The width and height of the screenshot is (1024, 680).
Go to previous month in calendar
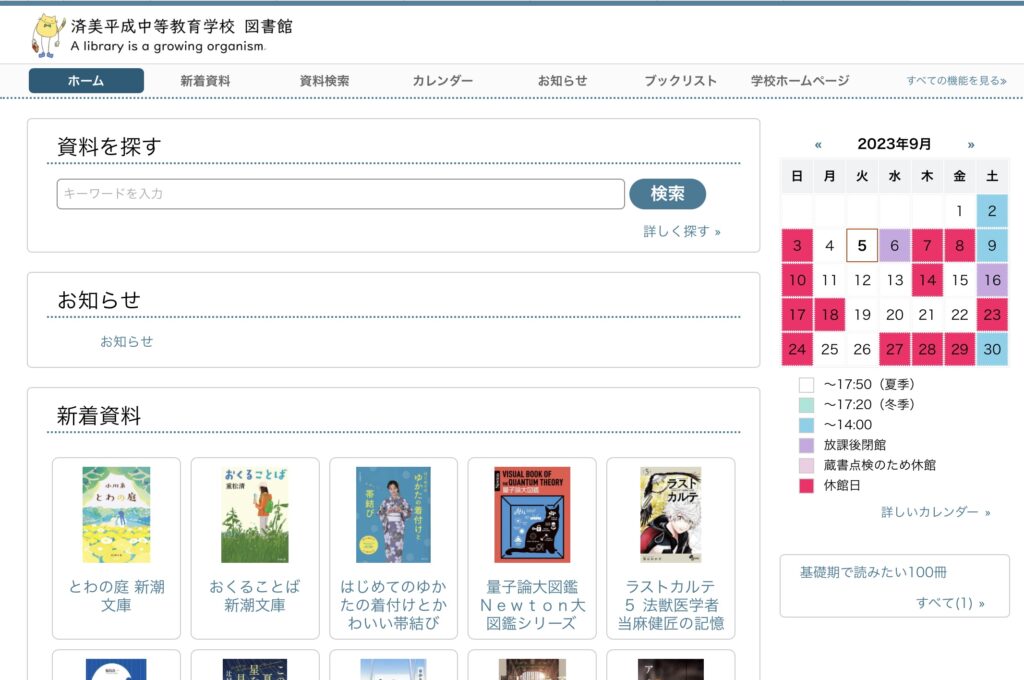click(818, 144)
